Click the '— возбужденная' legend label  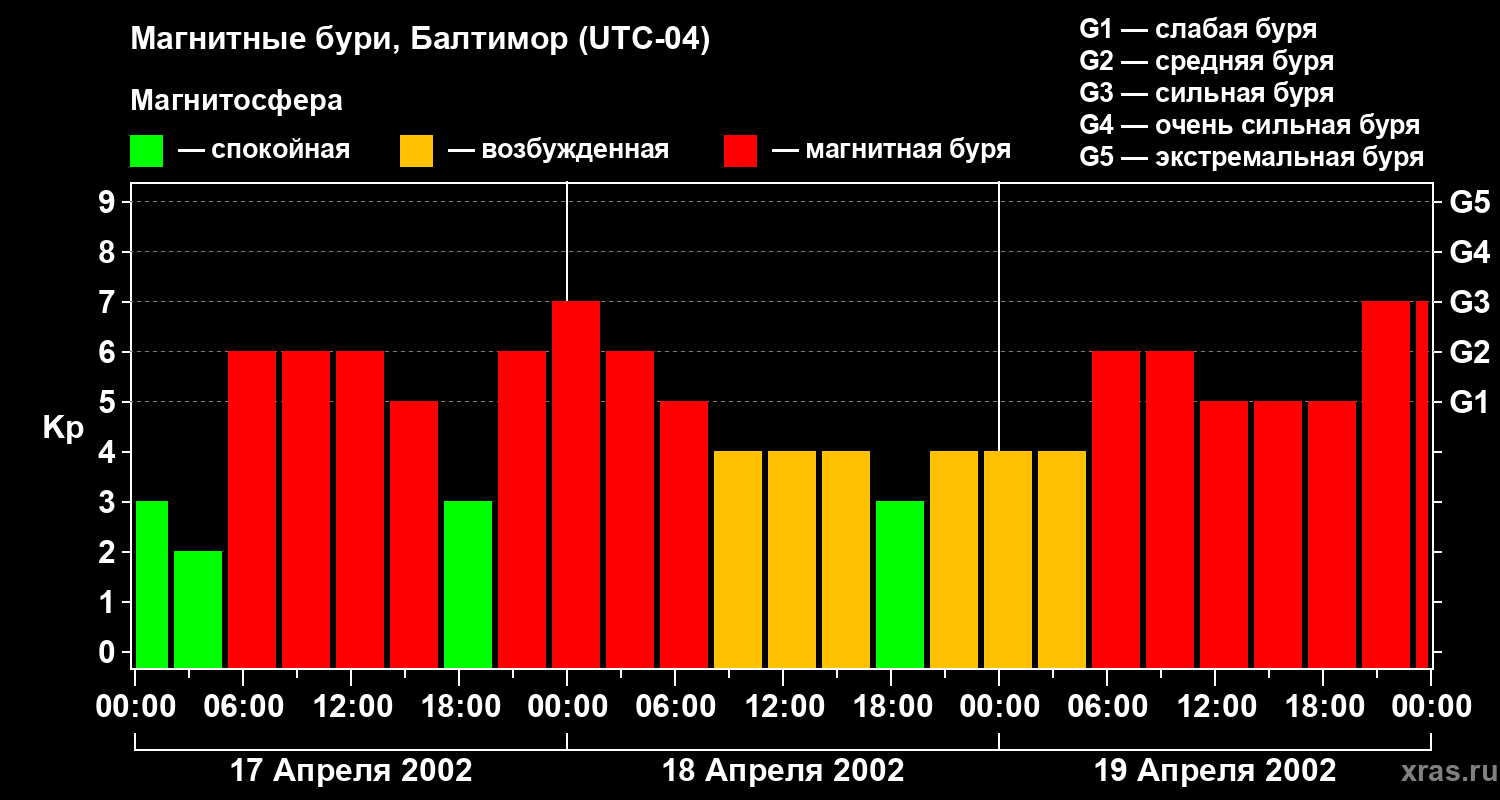point(558,150)
